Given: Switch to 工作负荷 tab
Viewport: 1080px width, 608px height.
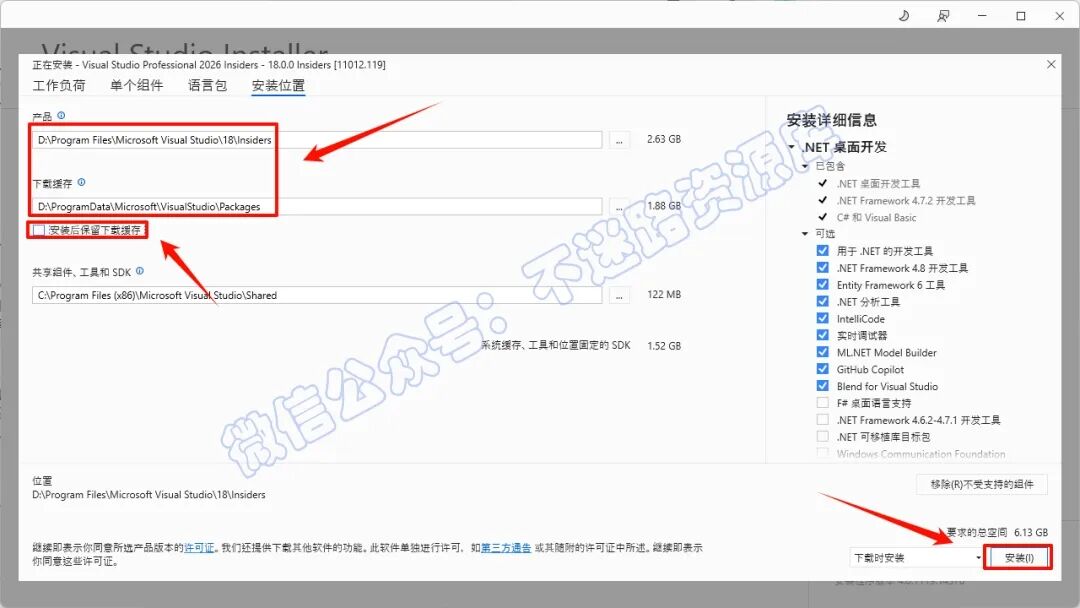Looking at the screenshot, I should [59, 85].
